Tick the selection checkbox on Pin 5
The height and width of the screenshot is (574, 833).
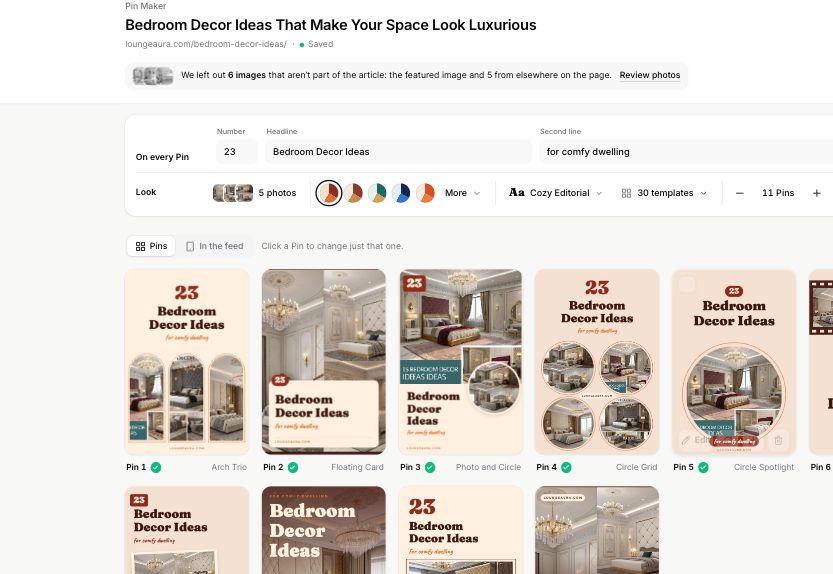(x=687, y=284)
